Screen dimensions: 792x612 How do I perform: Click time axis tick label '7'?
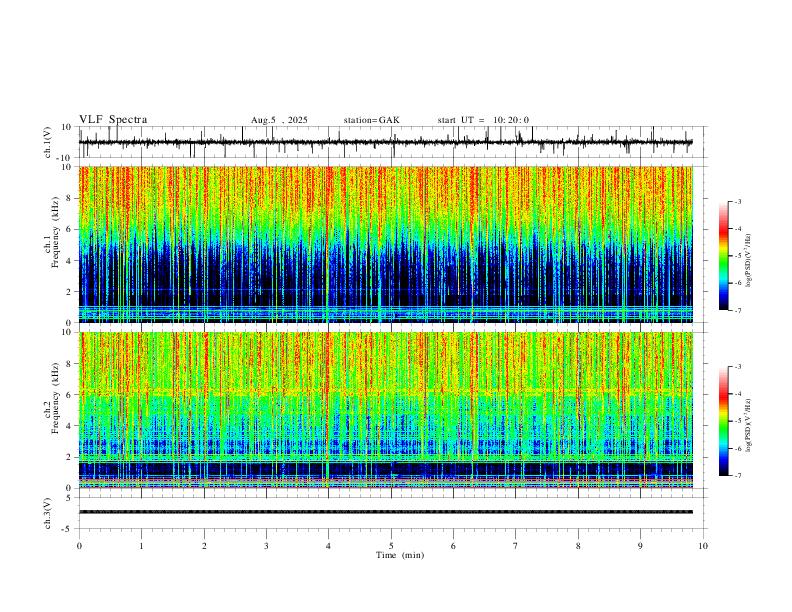coord(516,546)
